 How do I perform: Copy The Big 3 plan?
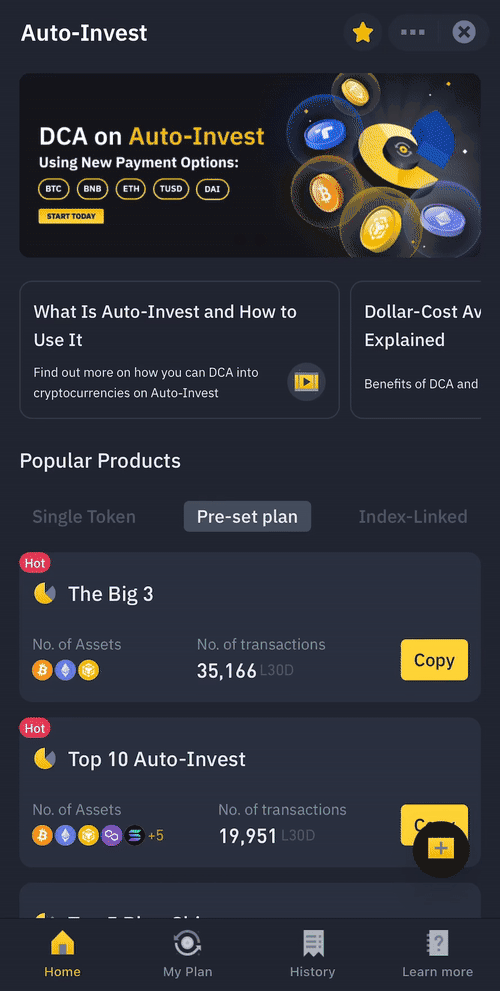tap(434, 660)
